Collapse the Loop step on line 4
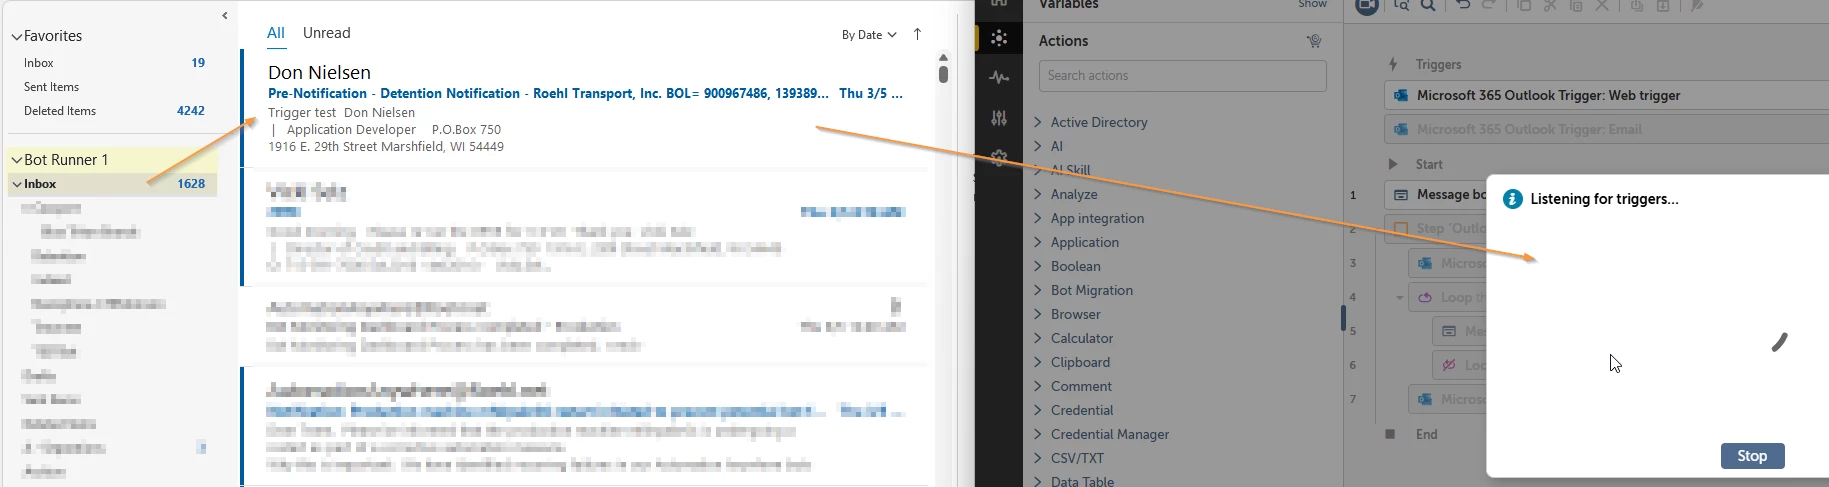 pos(1399,298)
